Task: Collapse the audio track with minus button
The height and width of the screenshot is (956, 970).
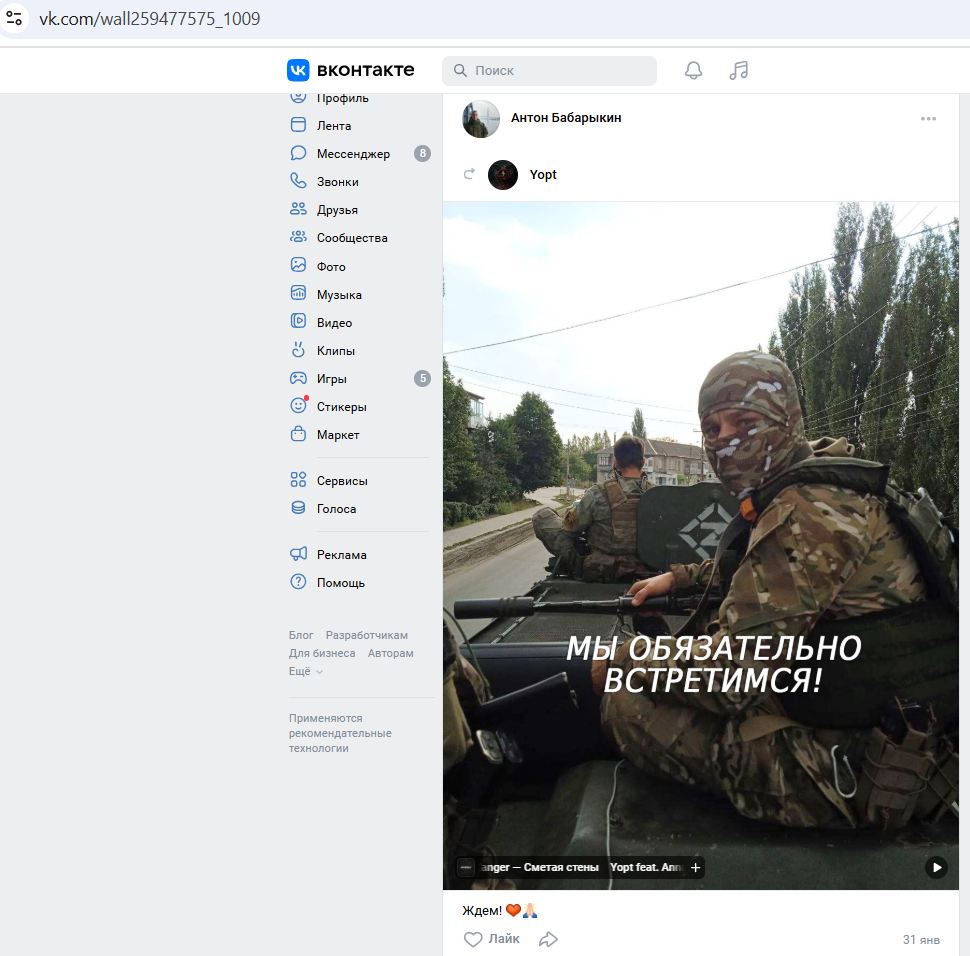Action: tap(466, 867)
